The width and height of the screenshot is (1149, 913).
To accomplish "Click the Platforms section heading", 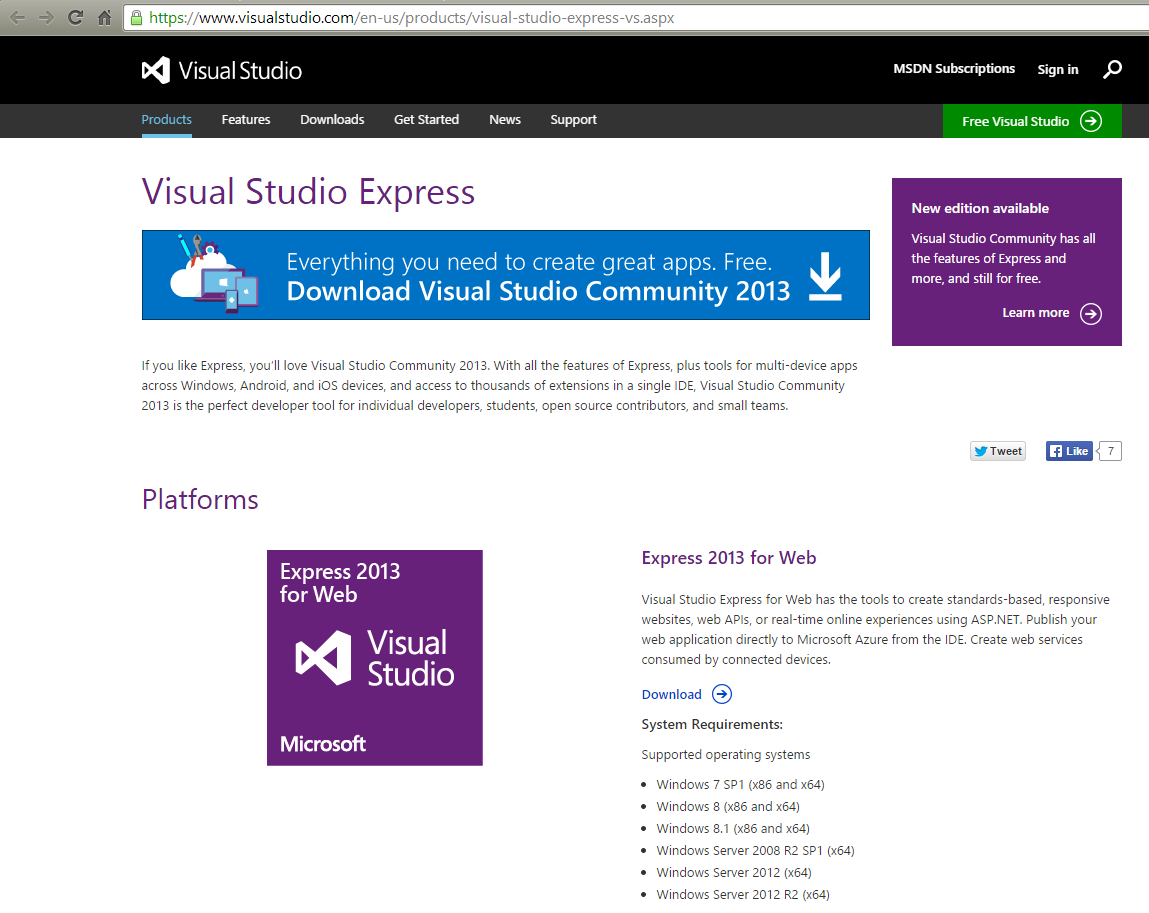I will pyautogui.click(x=200, y=500).
